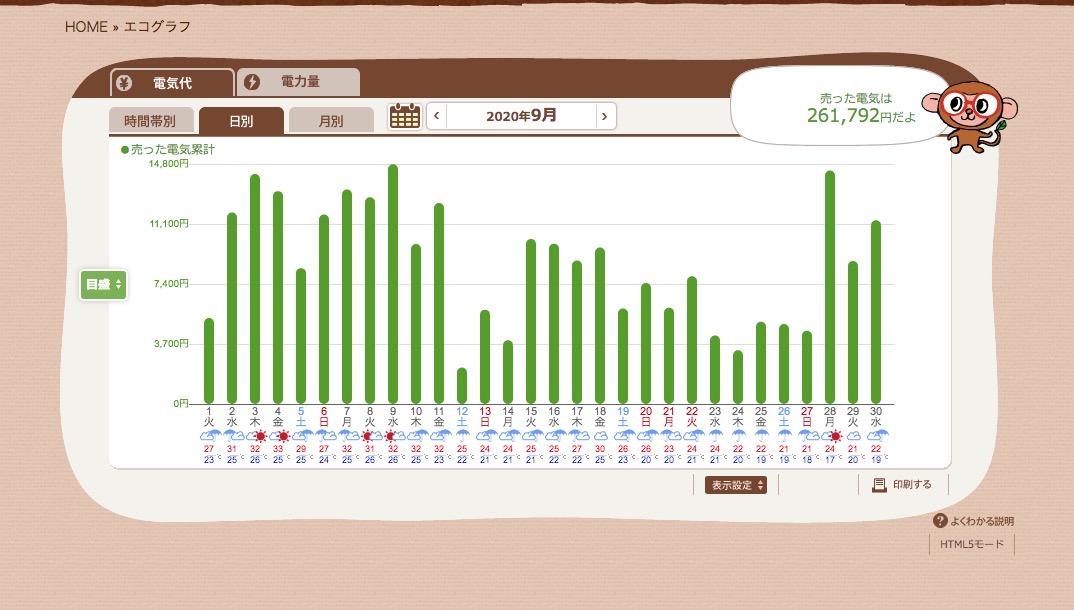Click the bar for September 9

393,285
